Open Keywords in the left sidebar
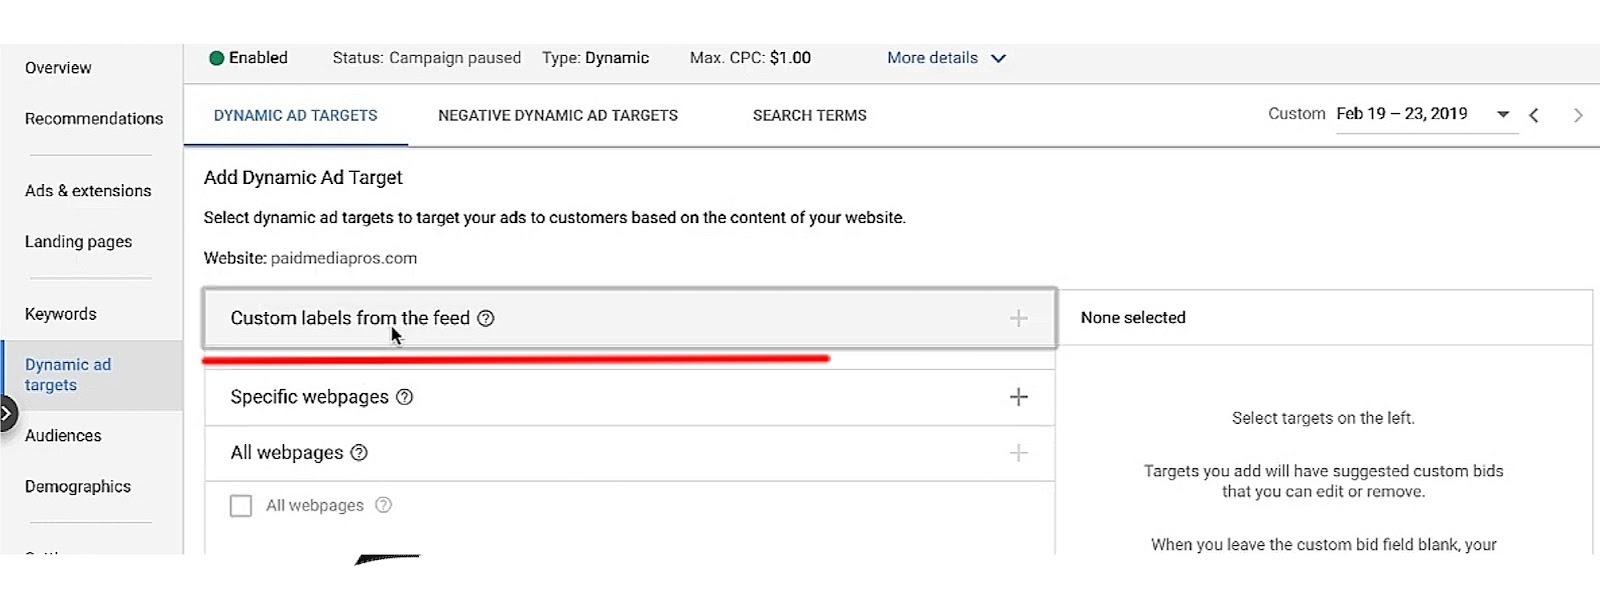The height and width of the screenshot is (600, 1600). [x=61, y=314]
